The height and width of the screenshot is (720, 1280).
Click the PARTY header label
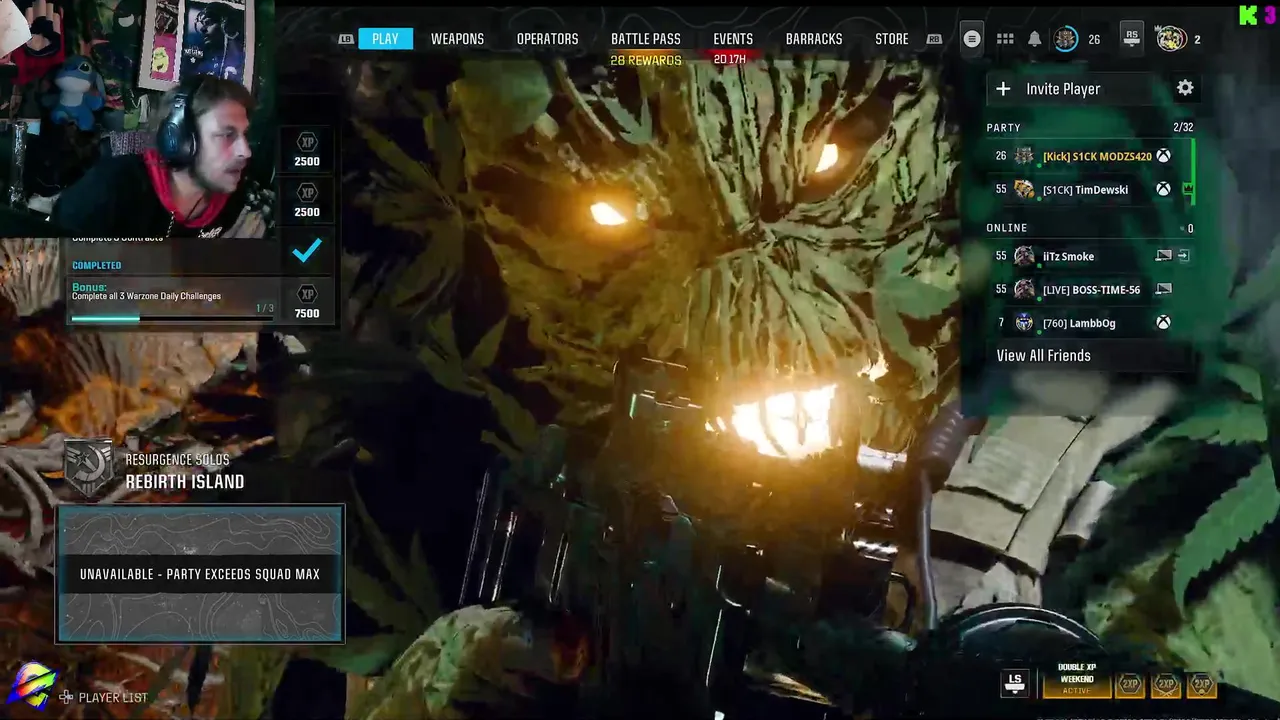[1003, 128]
